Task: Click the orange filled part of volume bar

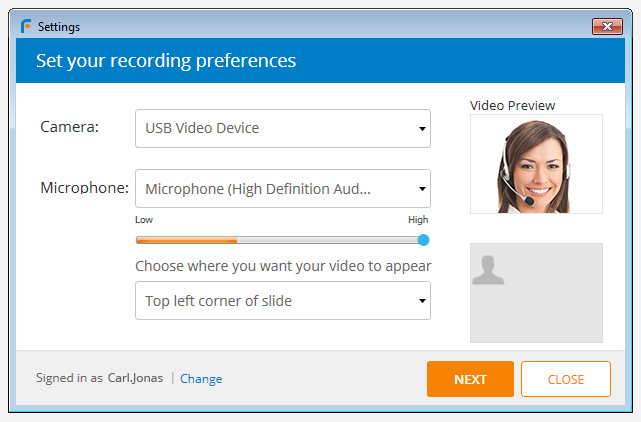Action: point(186,241)
